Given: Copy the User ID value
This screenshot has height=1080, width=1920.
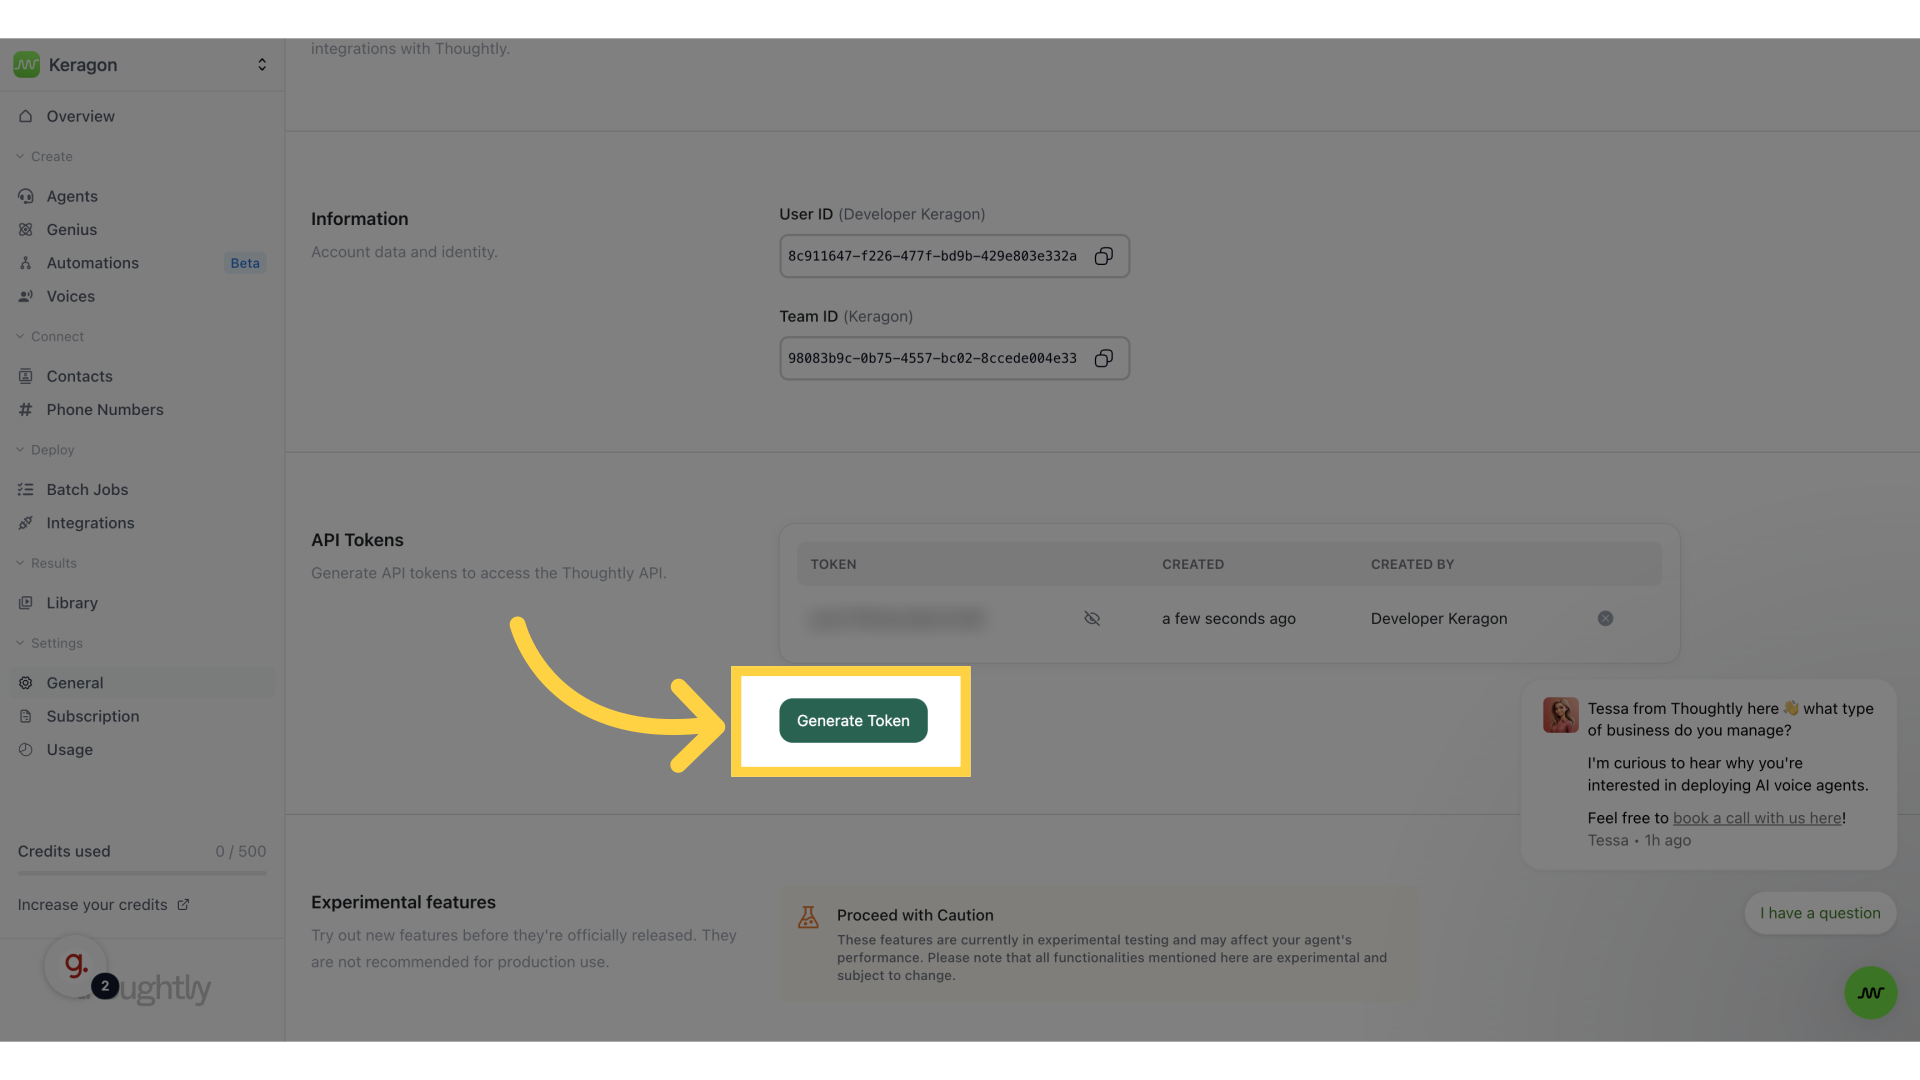Looking at the screenshot, I should pyautogui.click(x=1103, y=256).
